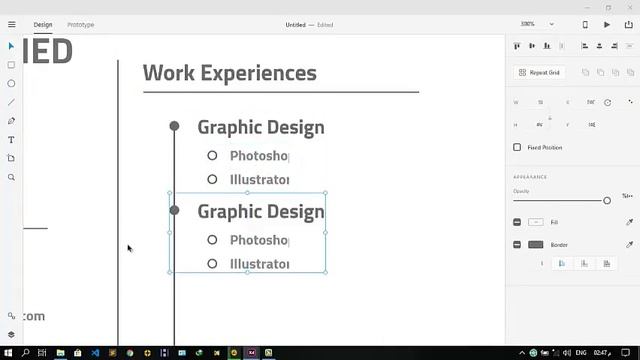Select the Work Experiences heading text
This screenshot has height=360, width=640.
pos(229,73)
